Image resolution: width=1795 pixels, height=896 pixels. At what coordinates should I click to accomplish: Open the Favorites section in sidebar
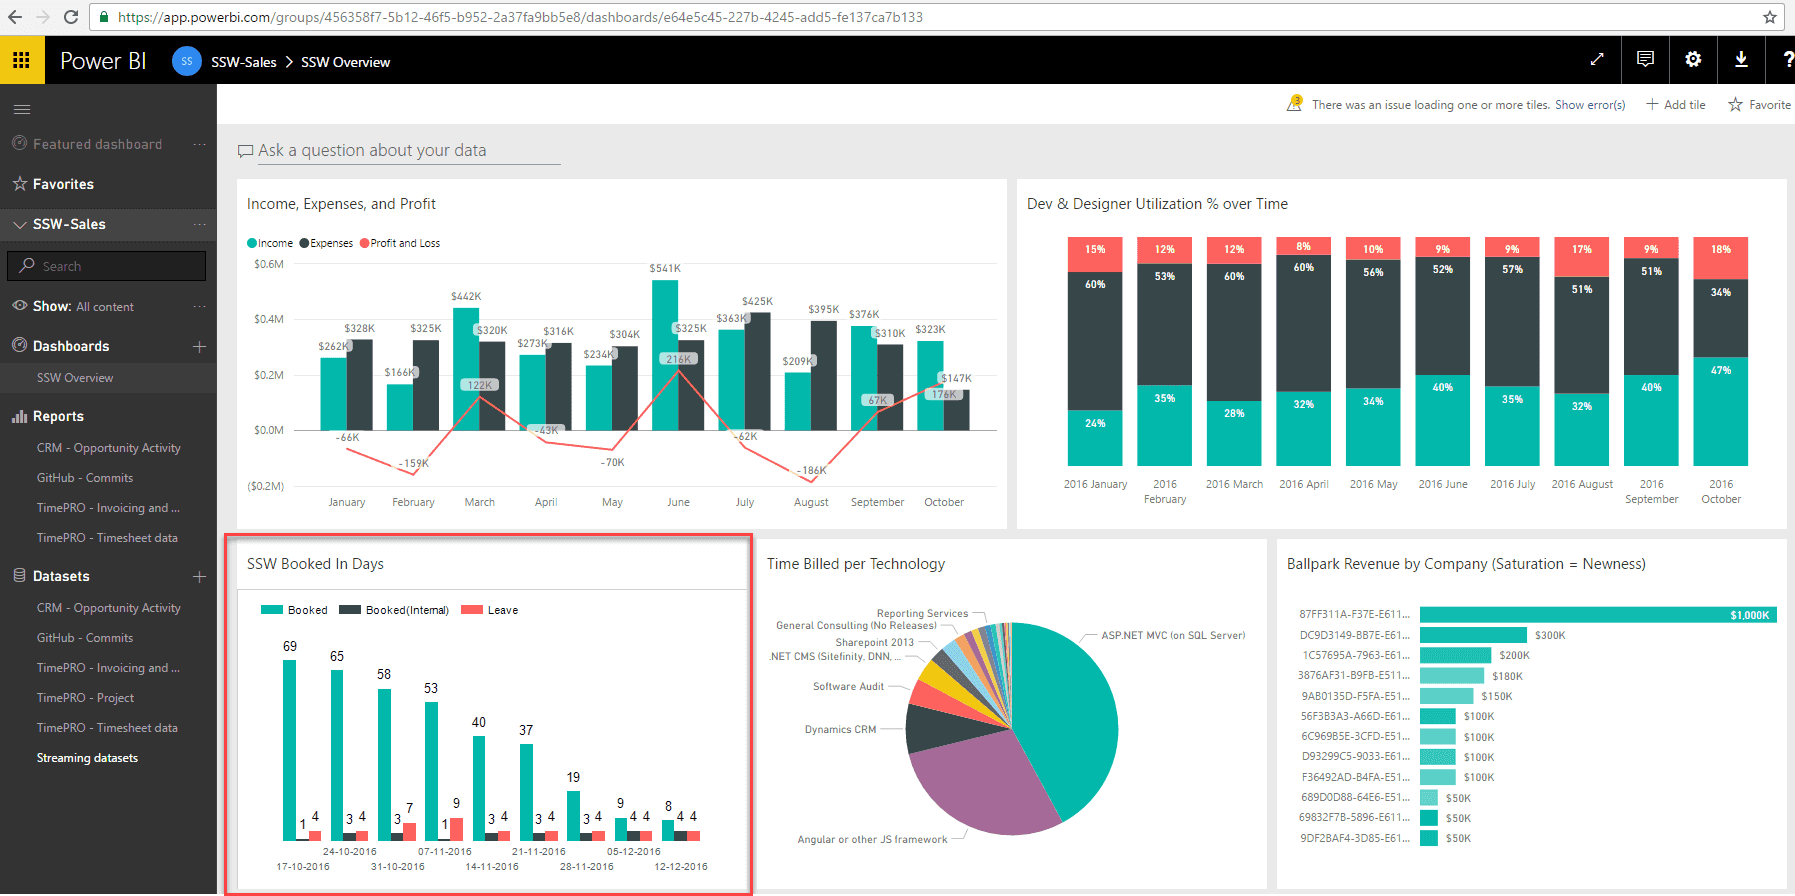[63, 184]
